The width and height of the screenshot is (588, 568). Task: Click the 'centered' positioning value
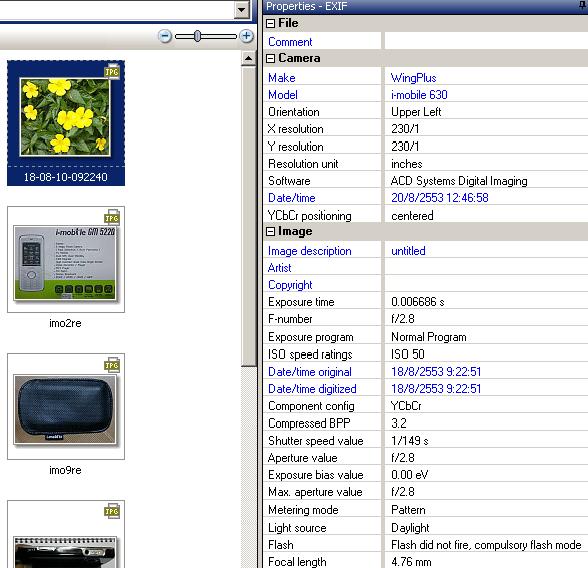412,216
